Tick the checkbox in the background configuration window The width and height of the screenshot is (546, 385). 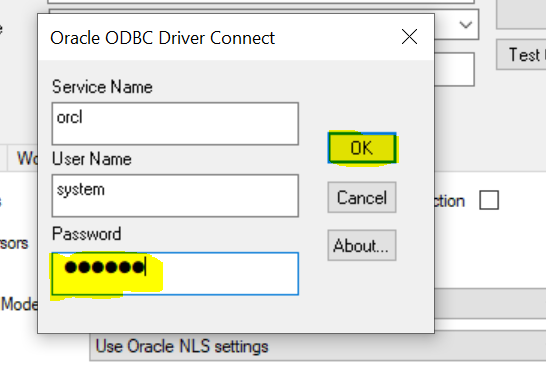tap(489, 200)
